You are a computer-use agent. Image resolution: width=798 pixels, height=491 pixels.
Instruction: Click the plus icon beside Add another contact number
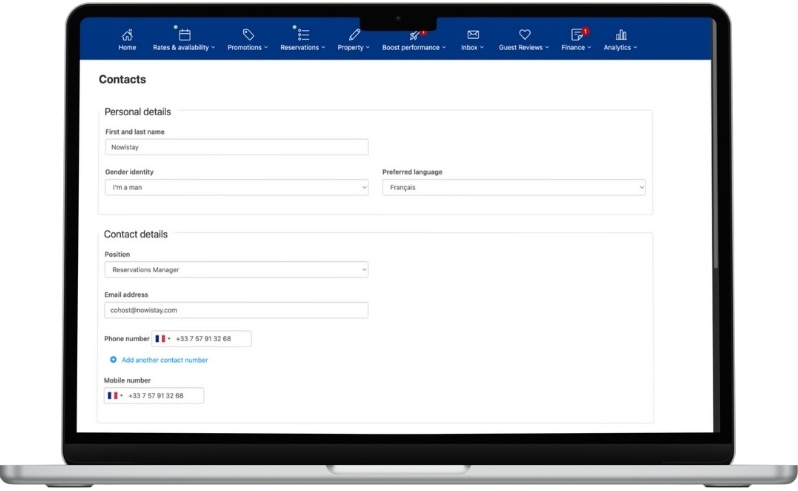113,360
